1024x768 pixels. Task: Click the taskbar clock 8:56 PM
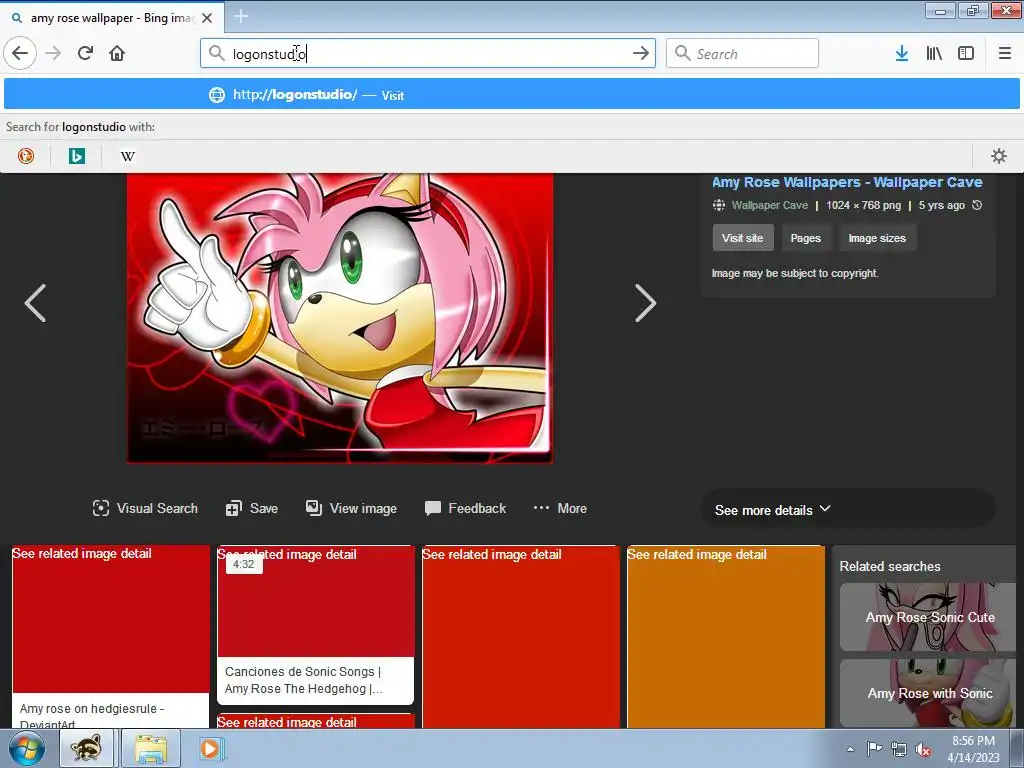click(973, 748)
